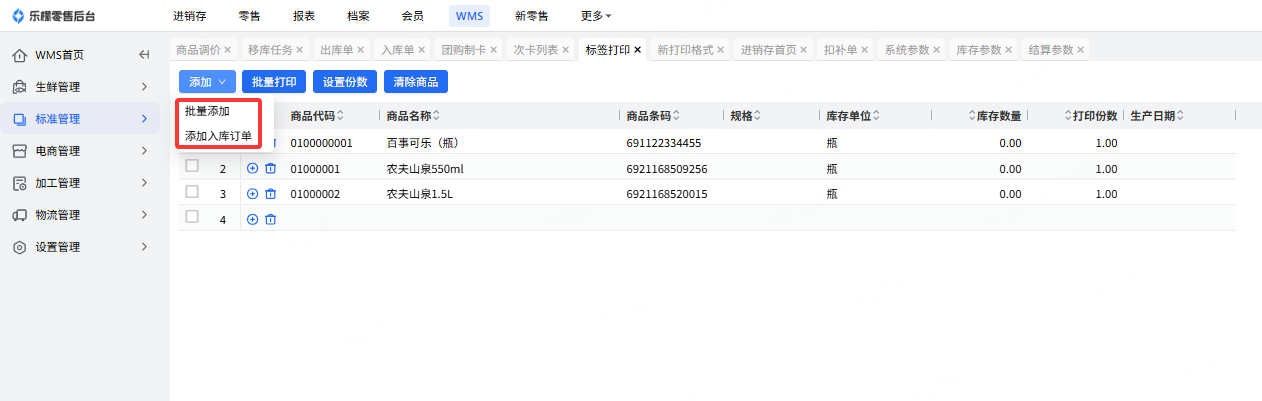The image size is (1262, 401).
Task: Sort by 库存数量 column arrows
Action: 972,116
